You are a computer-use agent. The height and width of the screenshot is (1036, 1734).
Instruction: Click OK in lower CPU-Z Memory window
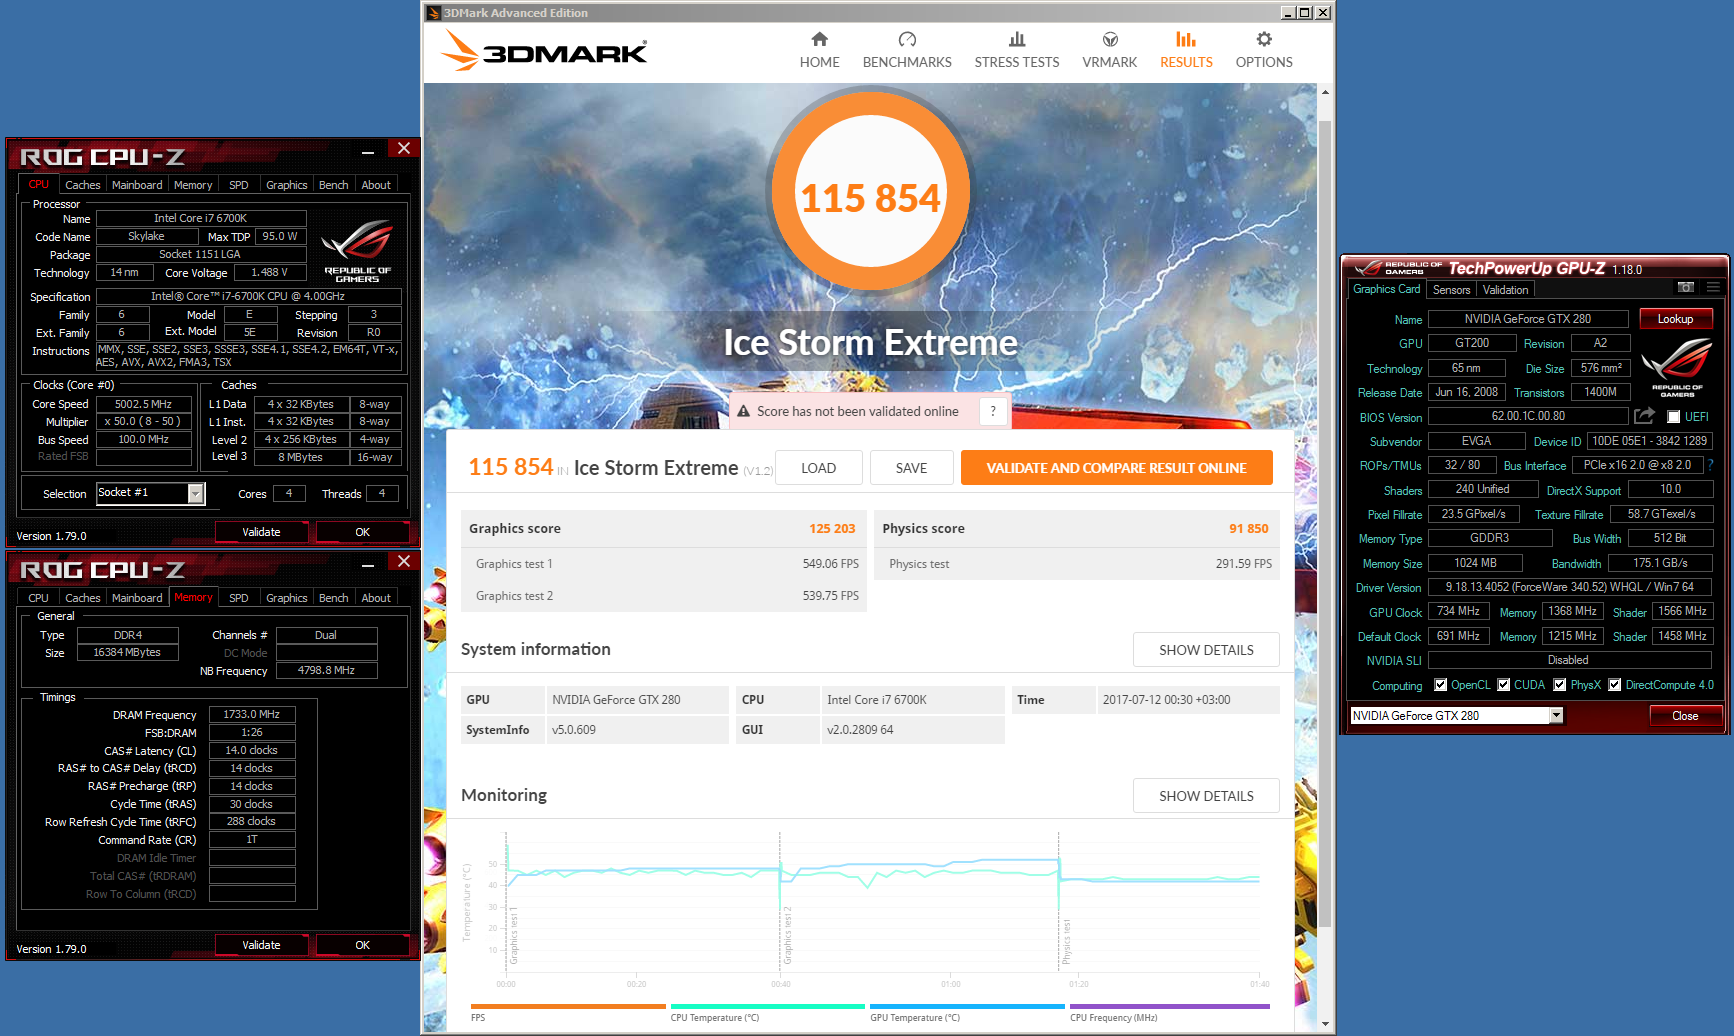pyautogui.click(x=362, y=945)
